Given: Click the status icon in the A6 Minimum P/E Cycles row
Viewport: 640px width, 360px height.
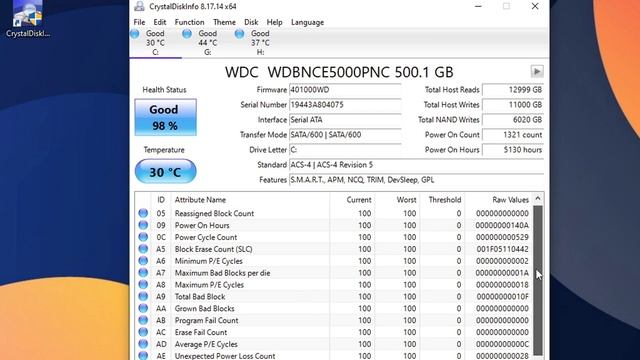Looking at the screenshot, I should click(143, 260).
